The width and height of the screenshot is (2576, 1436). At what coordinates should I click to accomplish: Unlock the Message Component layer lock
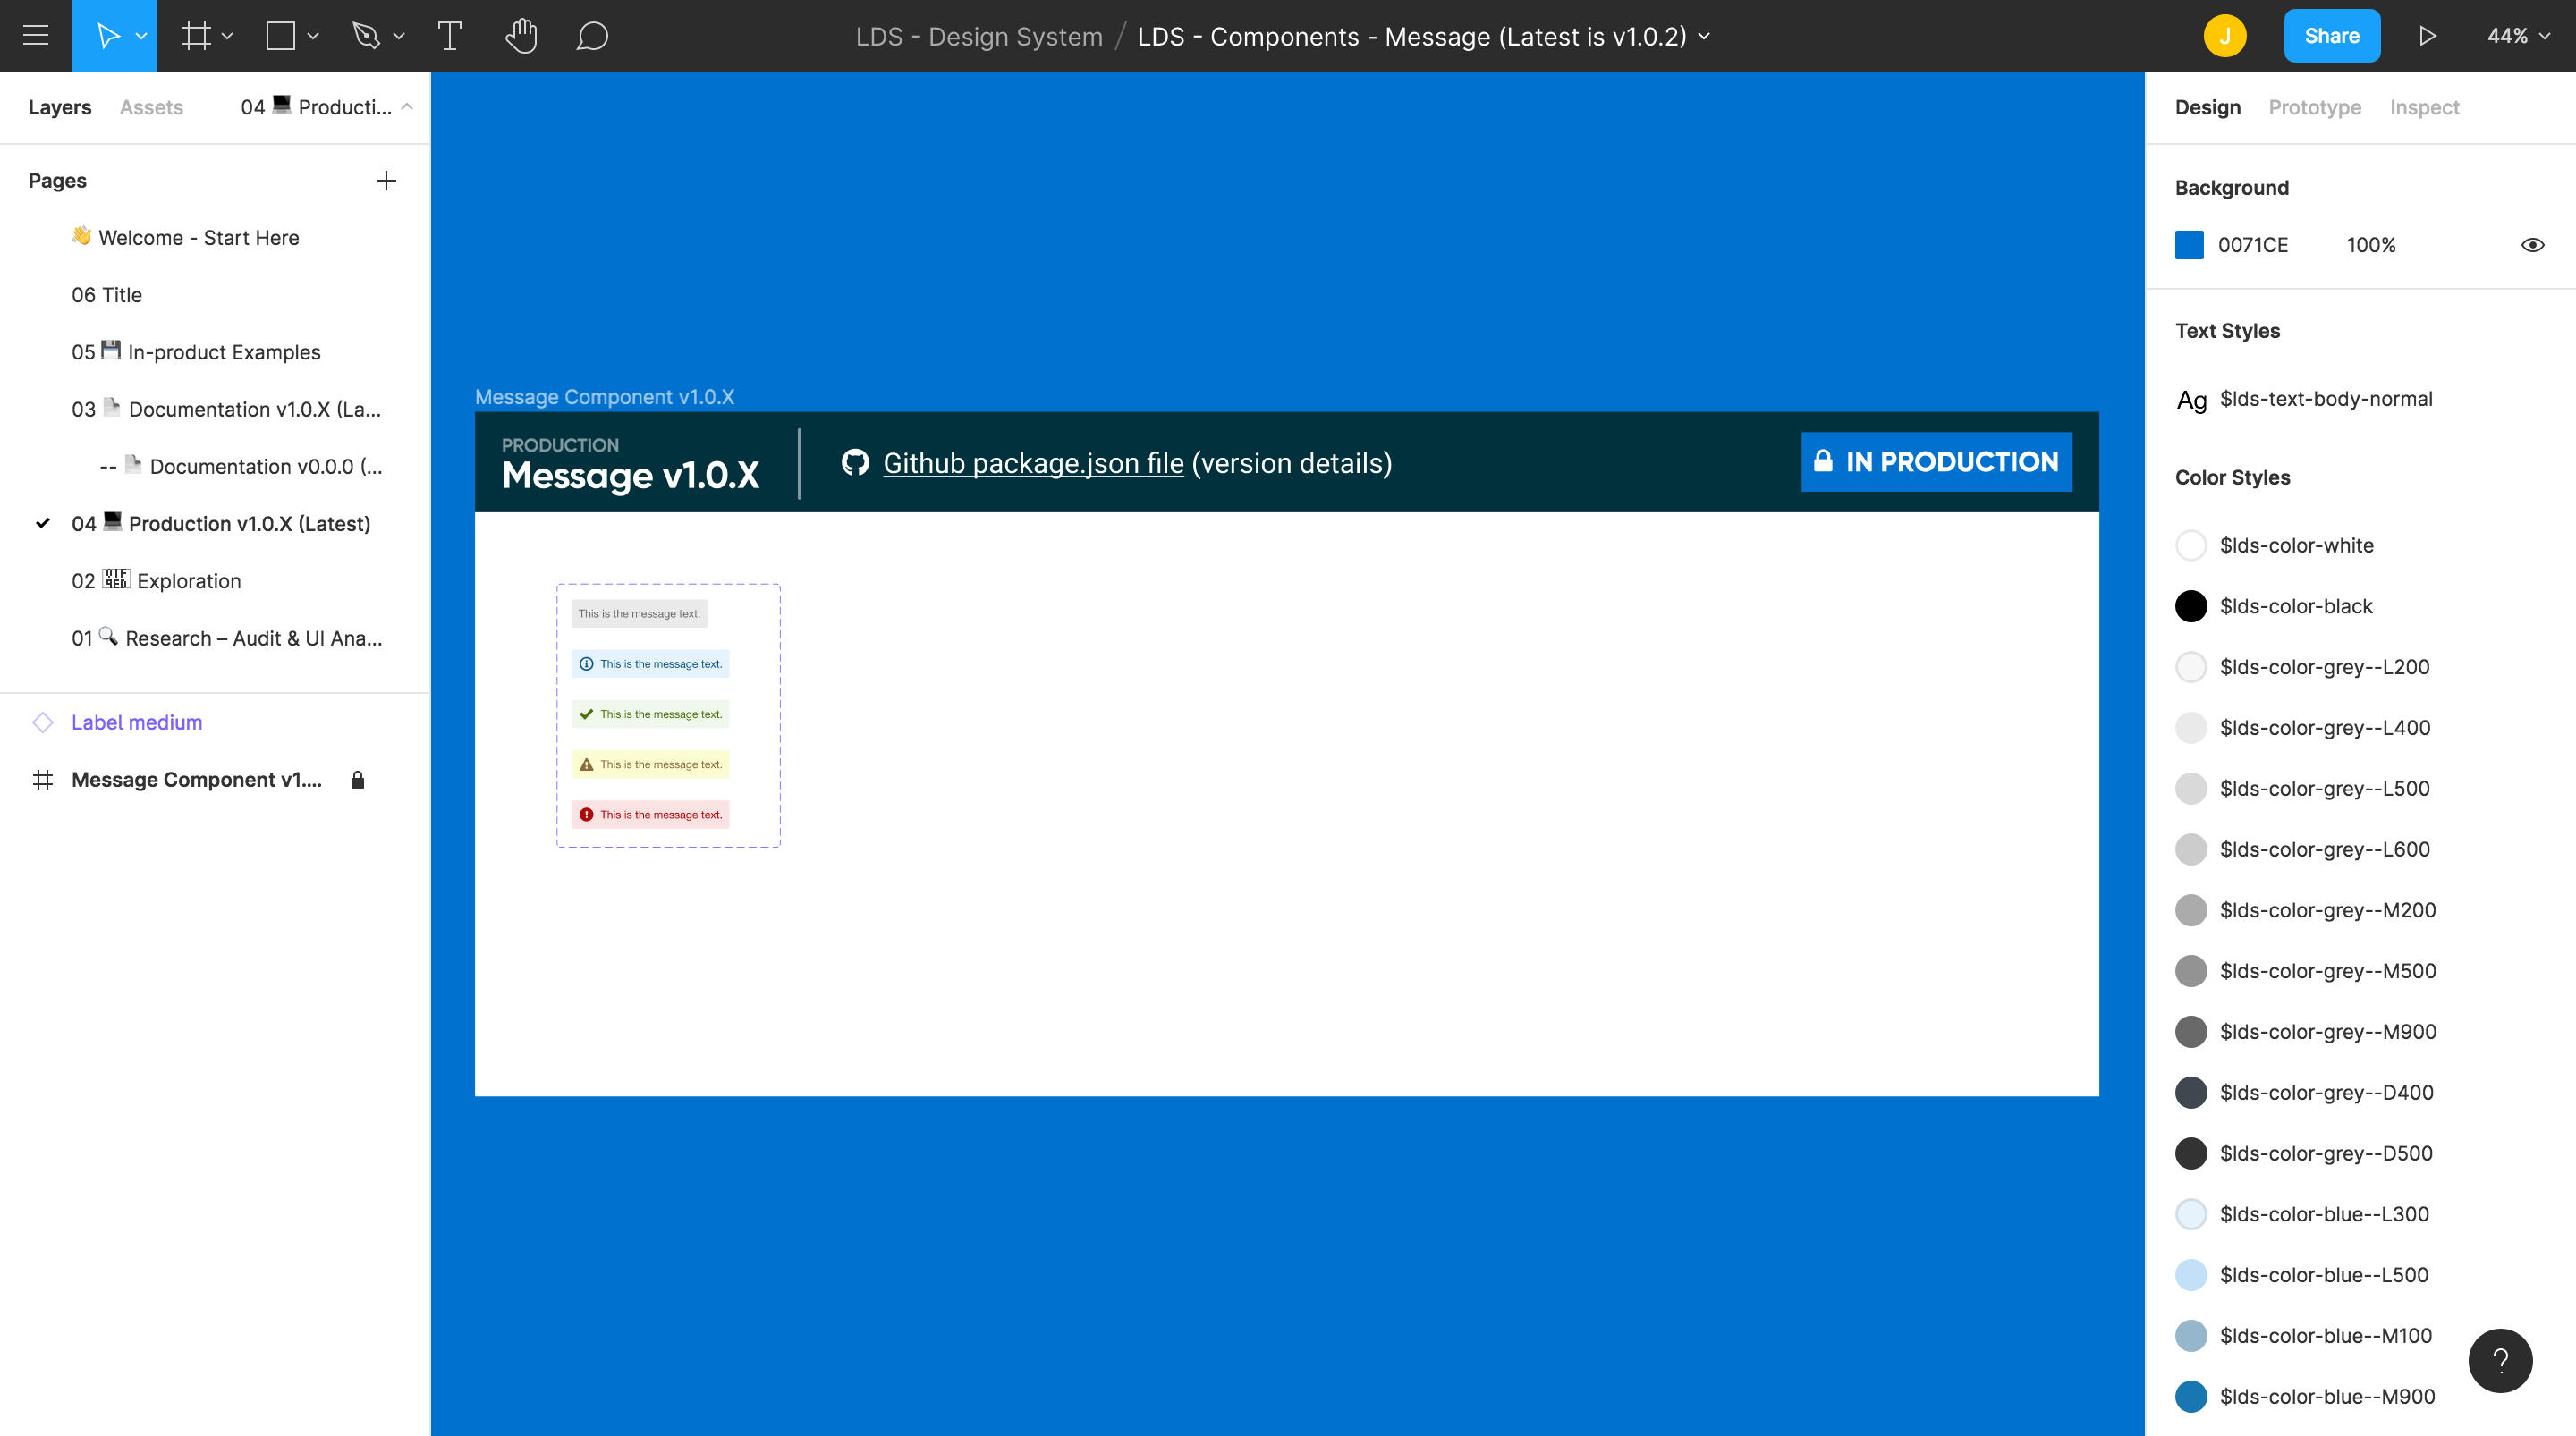click(x=358, y=780)
